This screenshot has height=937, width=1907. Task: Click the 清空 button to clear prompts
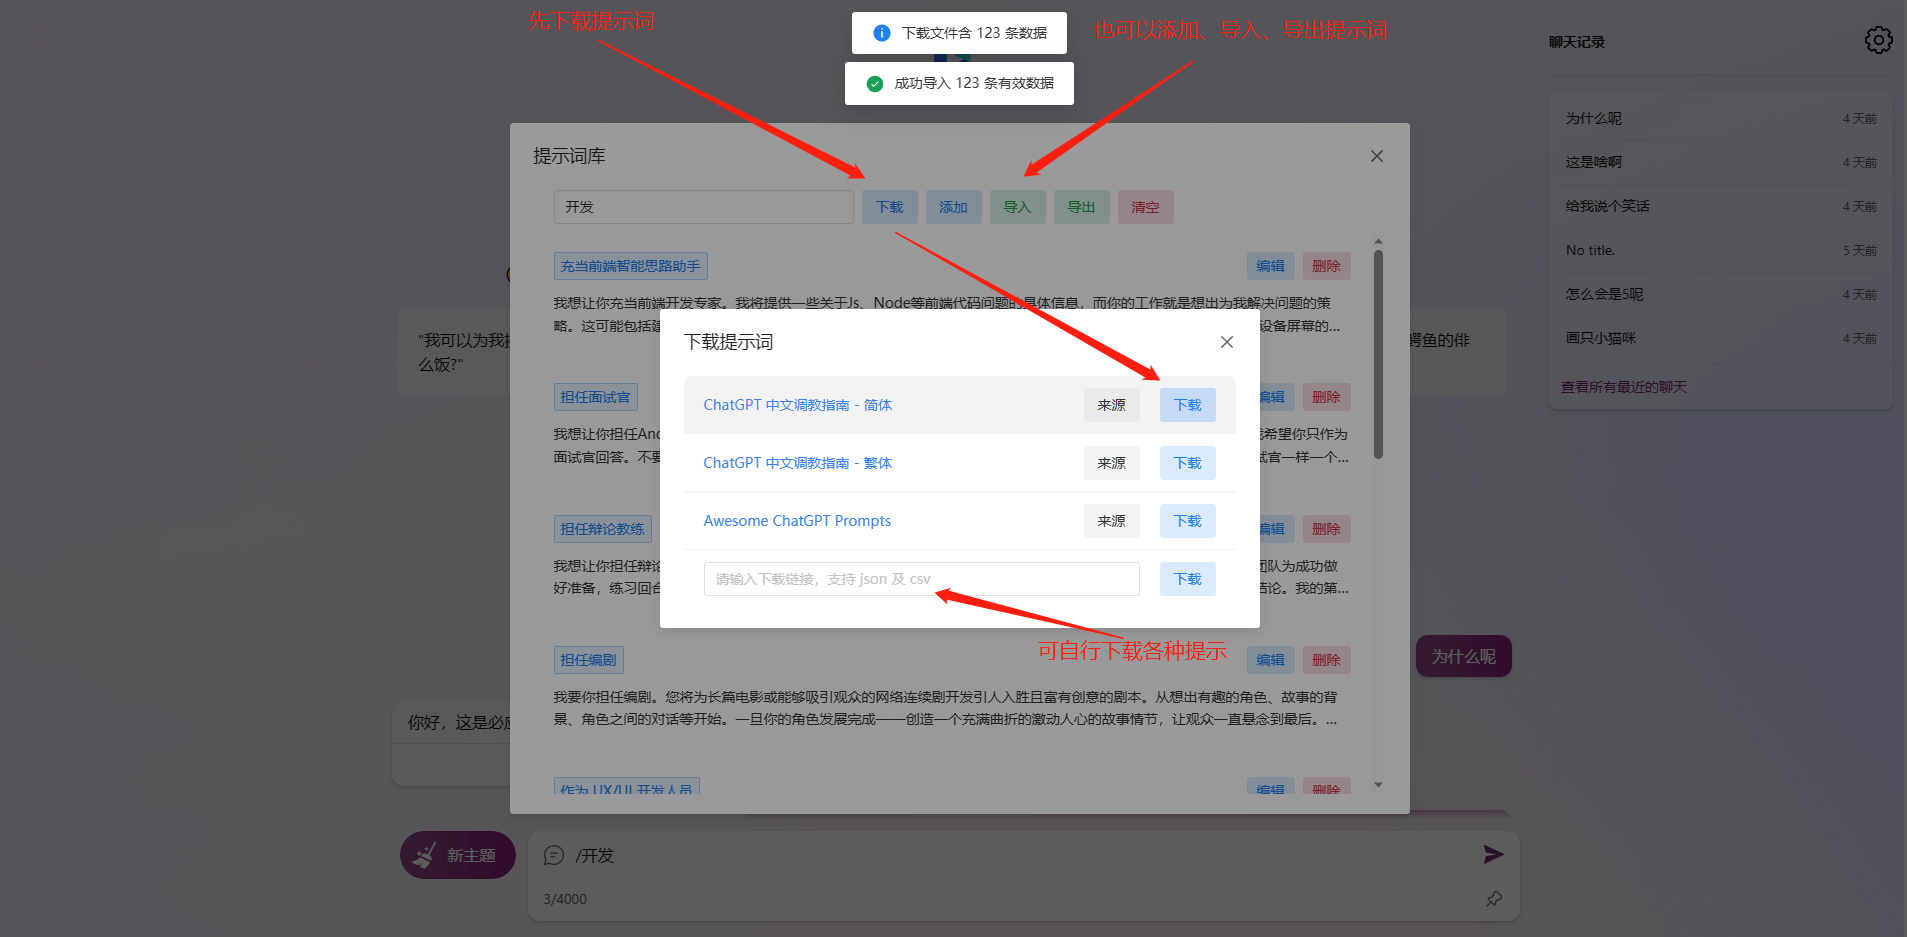(x=1145, y=206)
